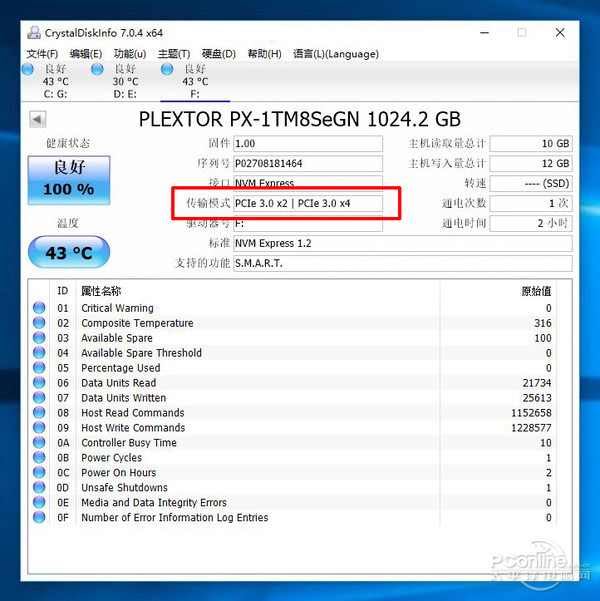Image resolution: width=600 pixels, height=601 pixels.
Task: Click status orb of Critical Warning row
Action: coord(39,308)
